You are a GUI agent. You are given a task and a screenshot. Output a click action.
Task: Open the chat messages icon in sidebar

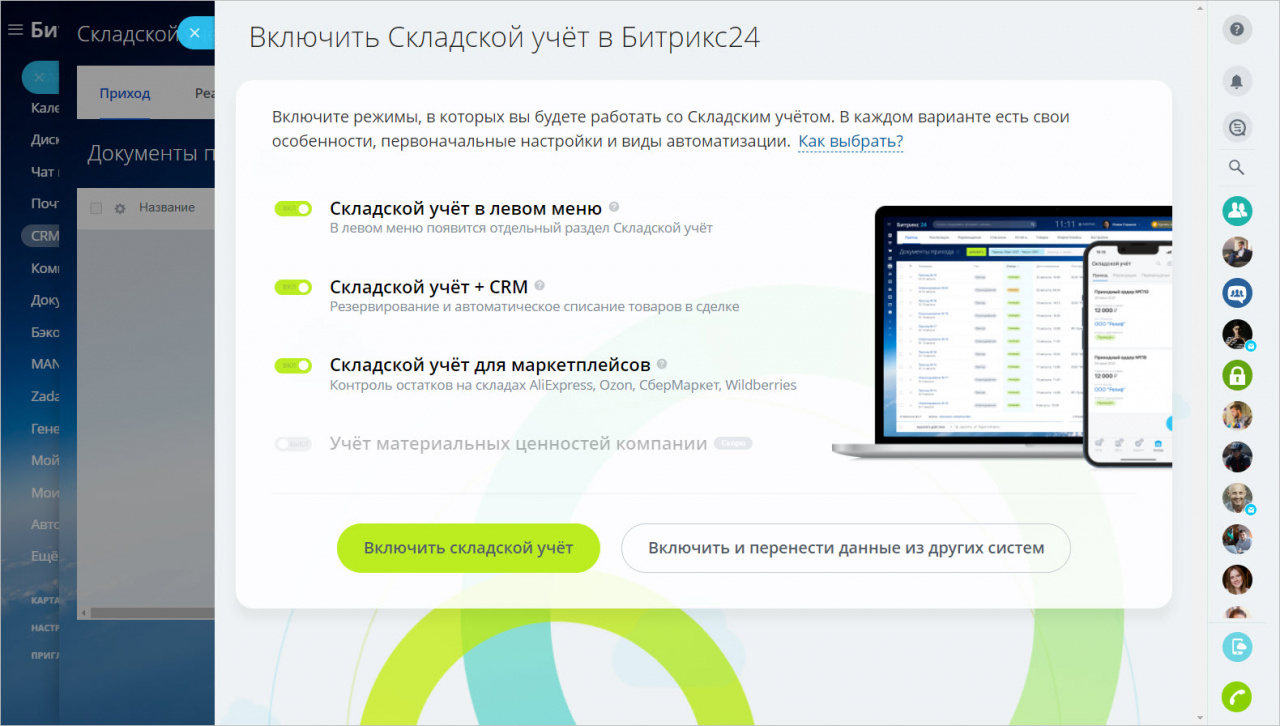tap(1237, 127)
